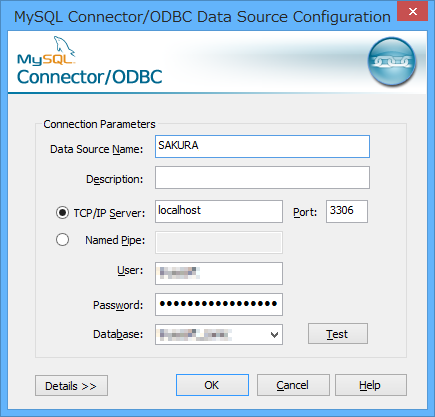
Task: Click the empty Description input field
Action: tap(262, 178)
